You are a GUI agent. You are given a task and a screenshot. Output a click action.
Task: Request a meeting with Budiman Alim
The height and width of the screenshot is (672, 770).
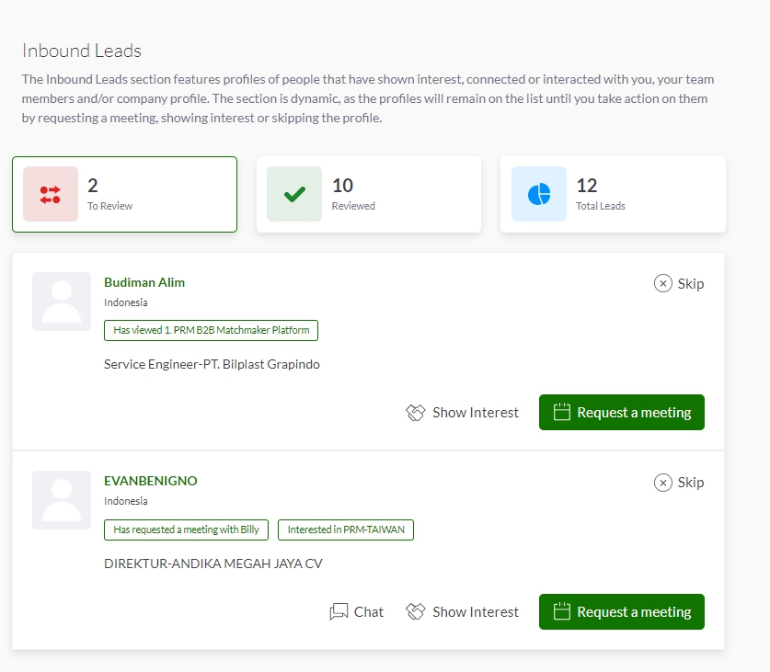(x=622, y=412)
